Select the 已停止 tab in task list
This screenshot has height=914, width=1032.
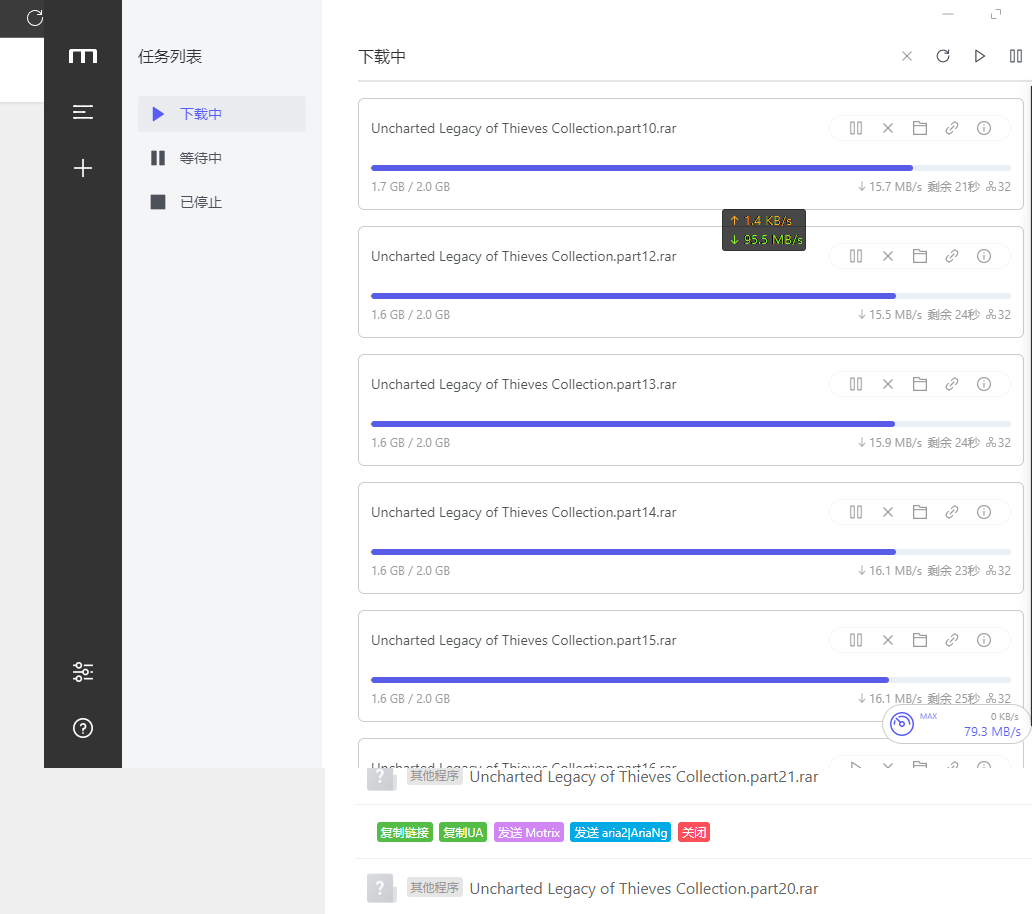click(222, 202)
